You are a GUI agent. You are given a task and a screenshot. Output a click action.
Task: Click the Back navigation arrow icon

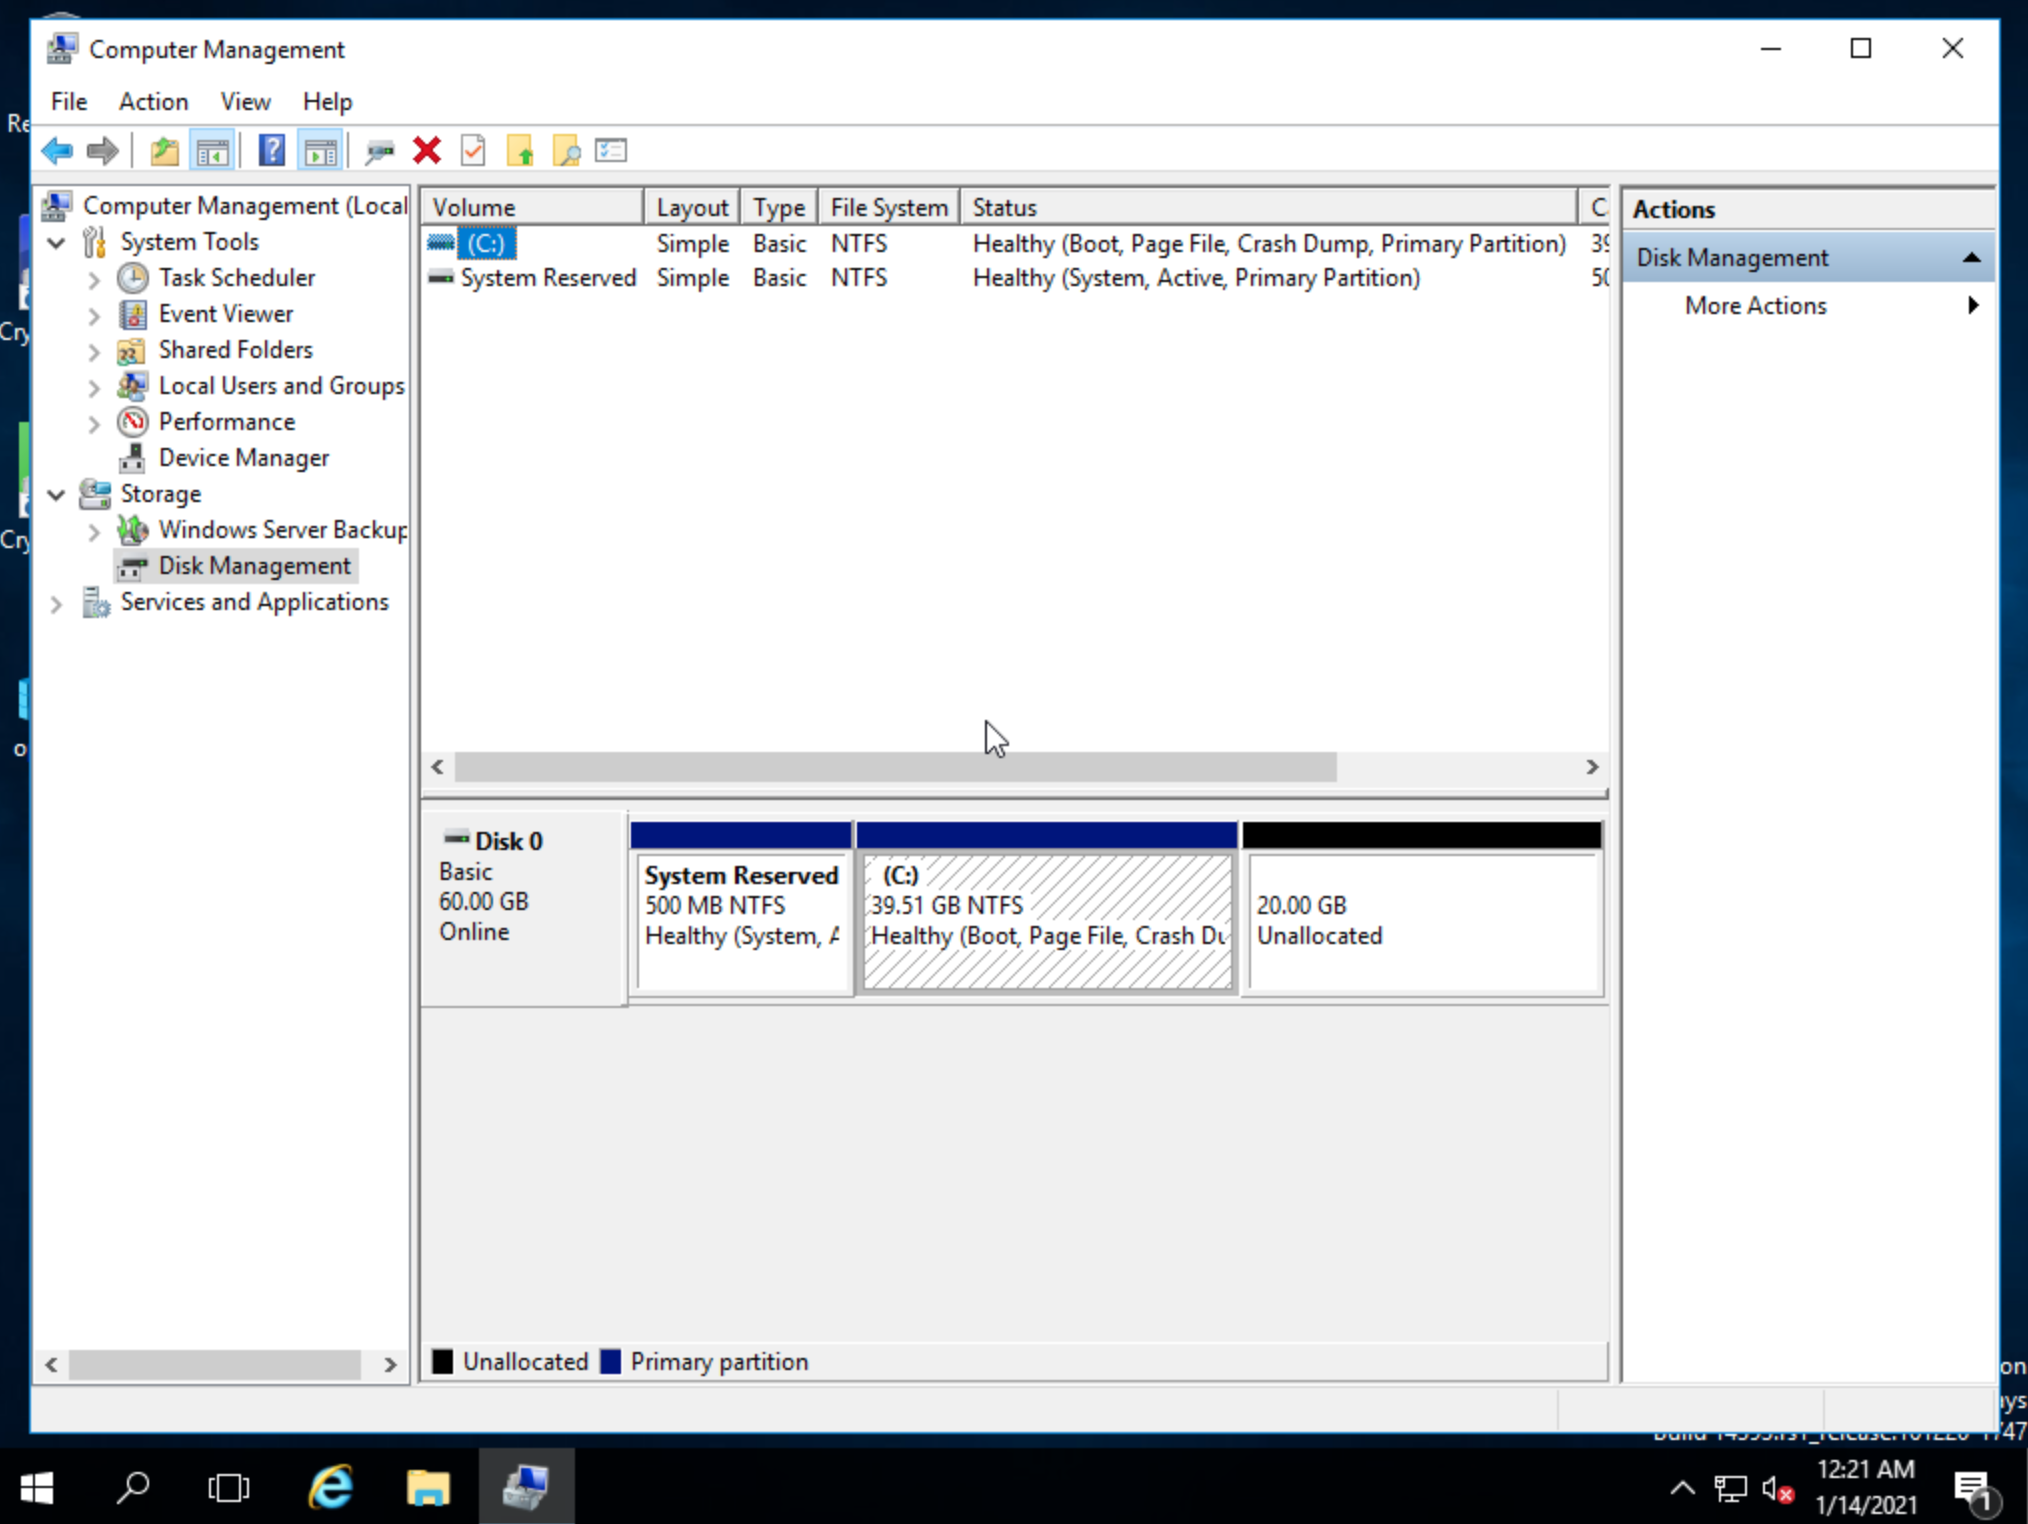tap(59, 150)
